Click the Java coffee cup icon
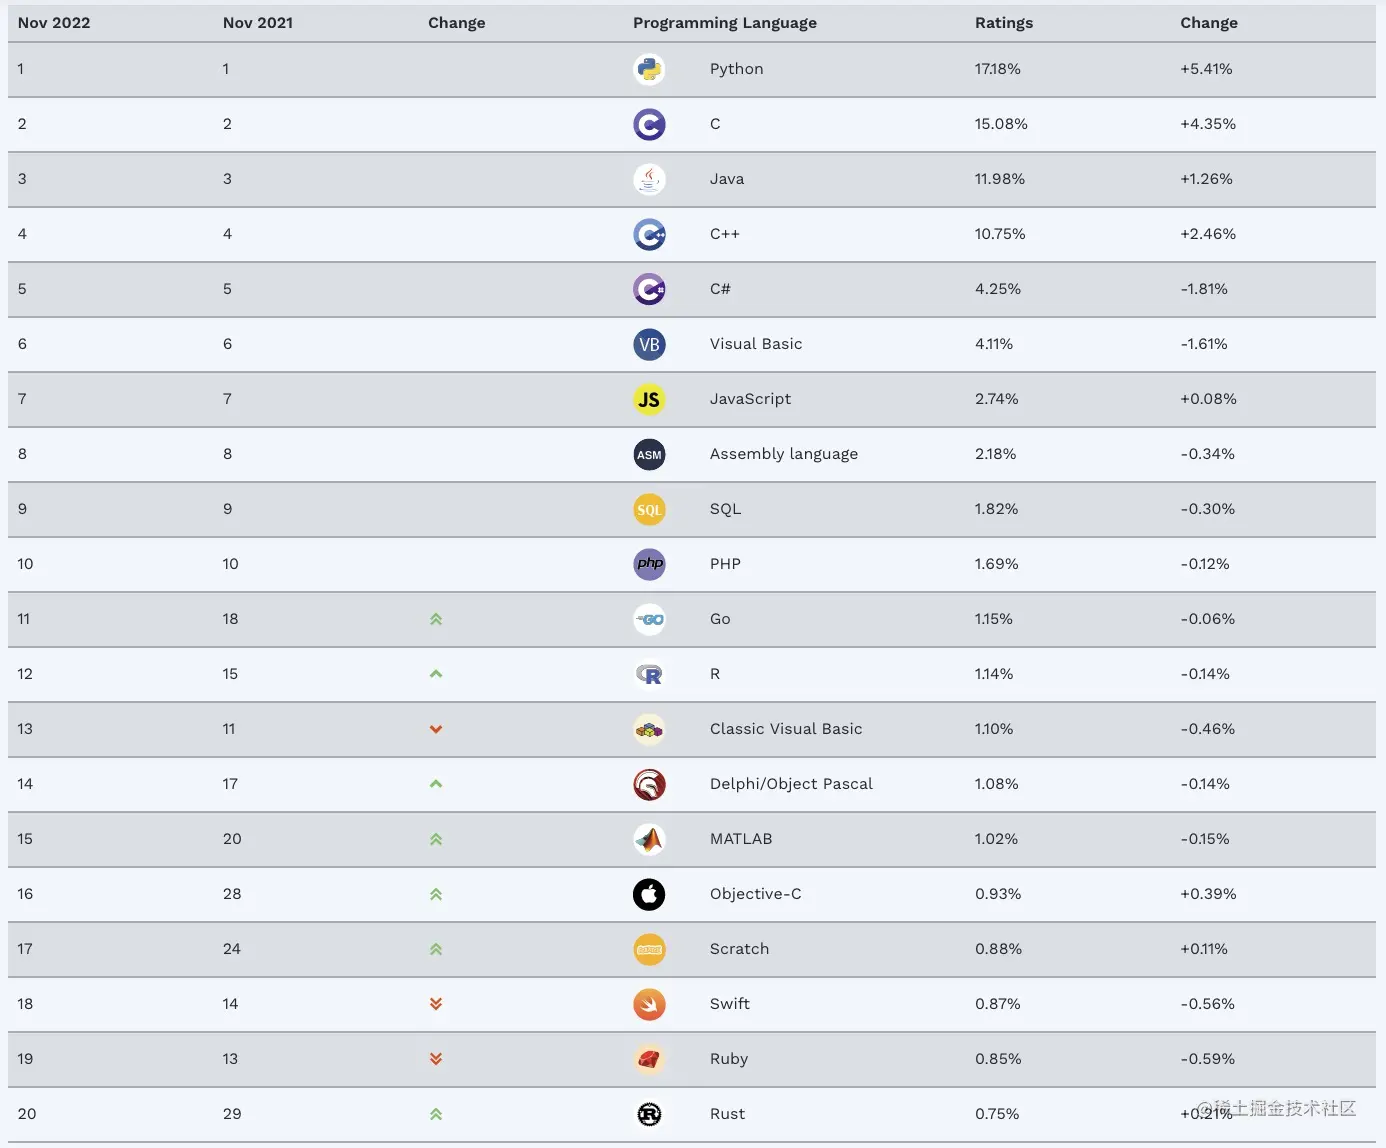This screenshot has height=1148, width=1386. (x=649, y=179)
